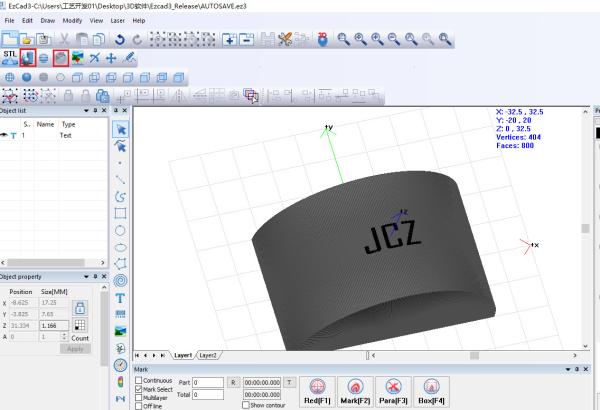Enable the Show contour checkbox

pos(246,405)
